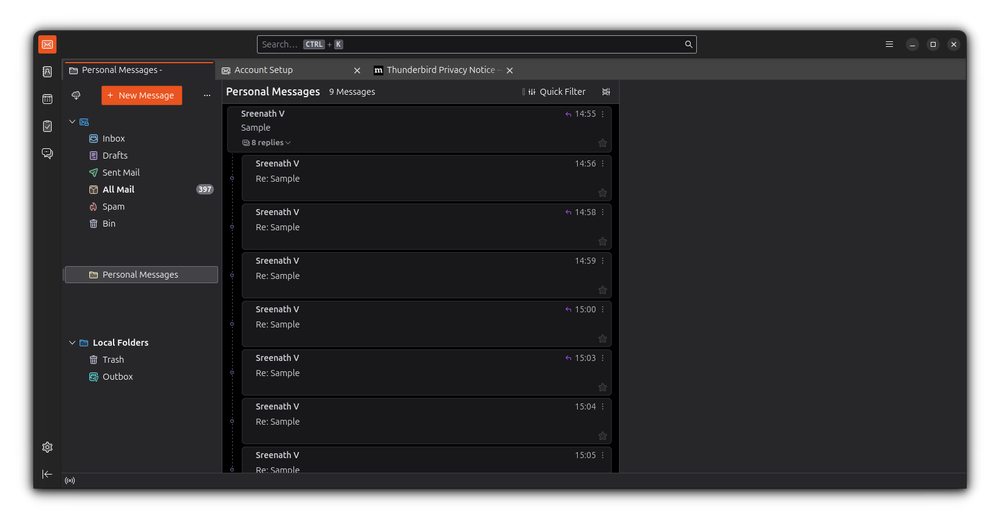The width and height of the screenshot is (1000, 525).
Task: Toggle Quick Filter bar
Action: coord(556,92)
